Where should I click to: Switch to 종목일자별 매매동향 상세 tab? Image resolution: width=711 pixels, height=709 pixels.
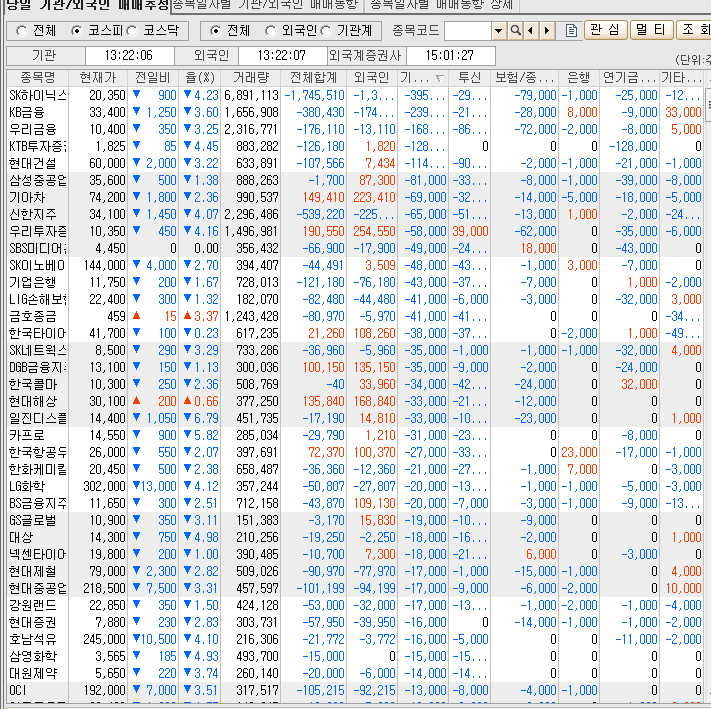point(442,5)
